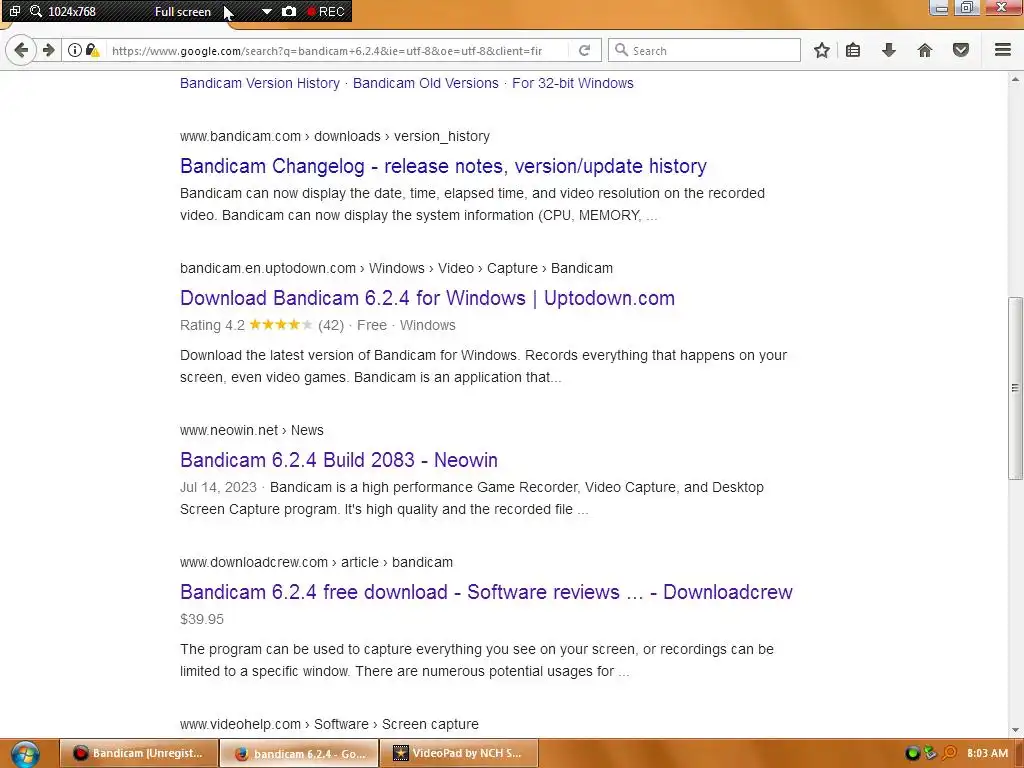Screen dimensions: 1024x768
Task: Open the Pocket icon in toolbar
Action: (961, 50)
